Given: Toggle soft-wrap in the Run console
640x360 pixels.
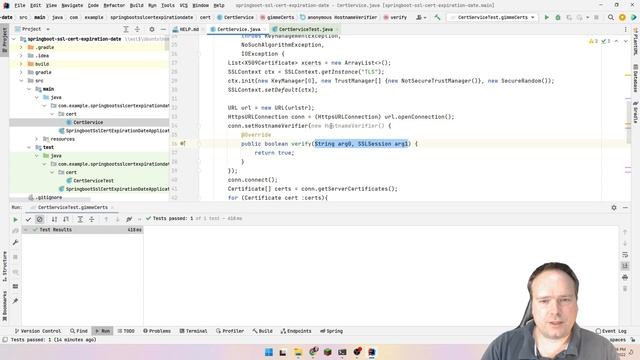Looking at the screenshot, I should coord(625,255).
